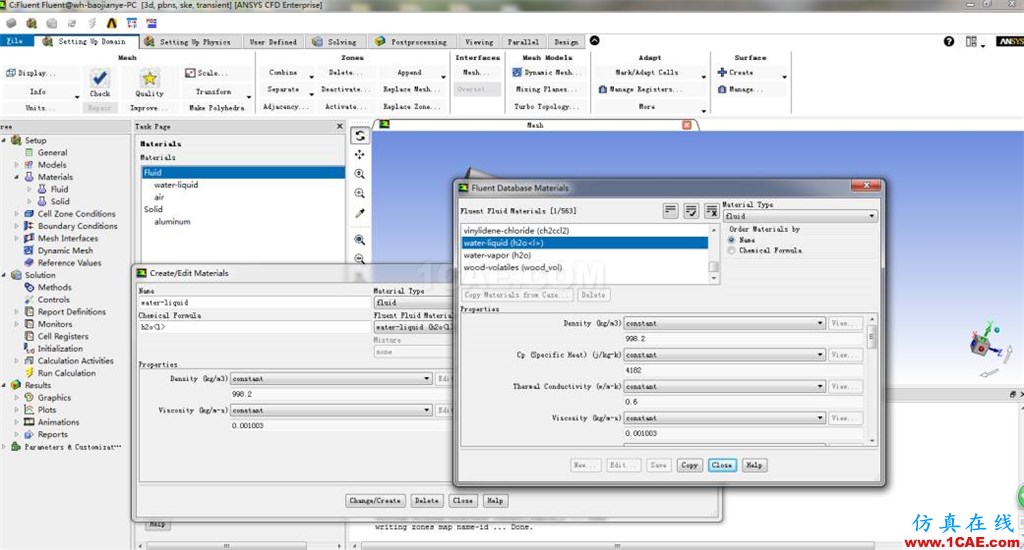Expand Boundary Conditions tree node
1024x550 pixels.
coord(16,226)
